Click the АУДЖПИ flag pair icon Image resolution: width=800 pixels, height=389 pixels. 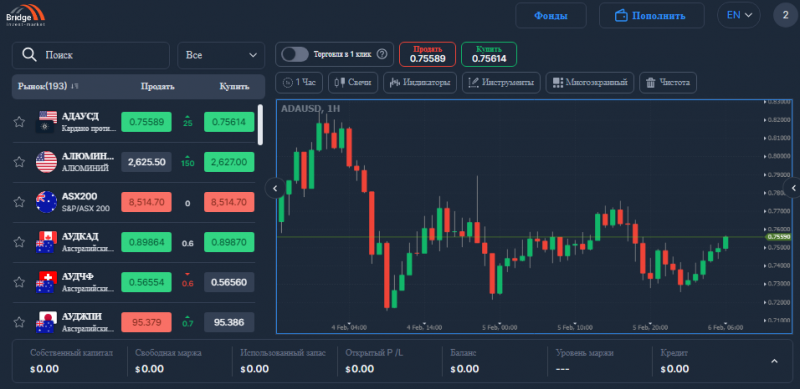point(46,322)
